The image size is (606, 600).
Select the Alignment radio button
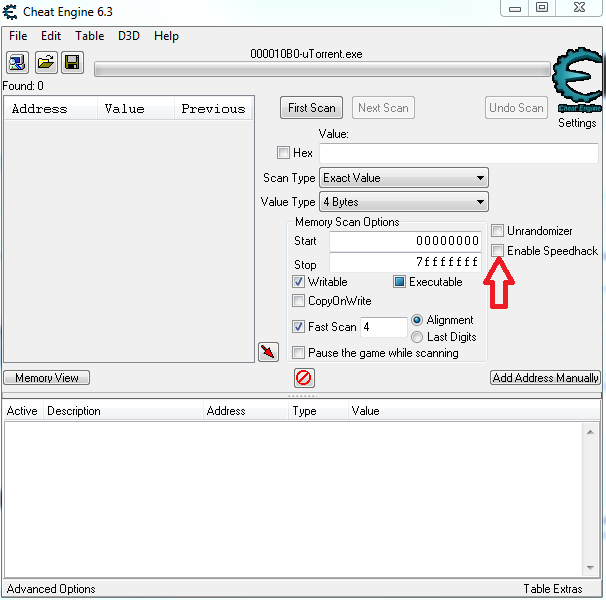pos(417,320)
